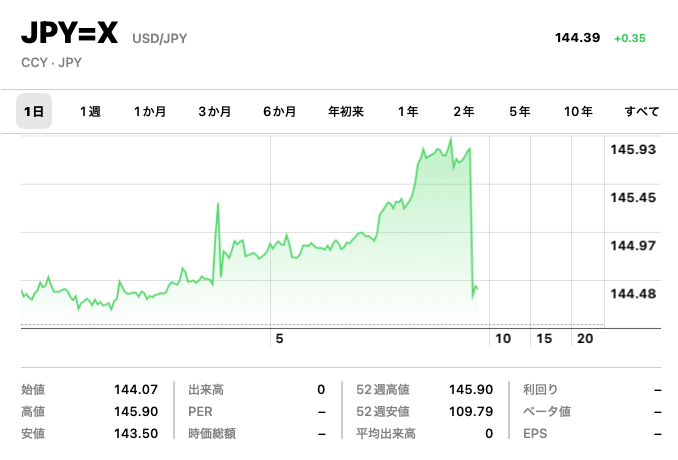Click the 始値 value 144.07

tap(136, 389)
